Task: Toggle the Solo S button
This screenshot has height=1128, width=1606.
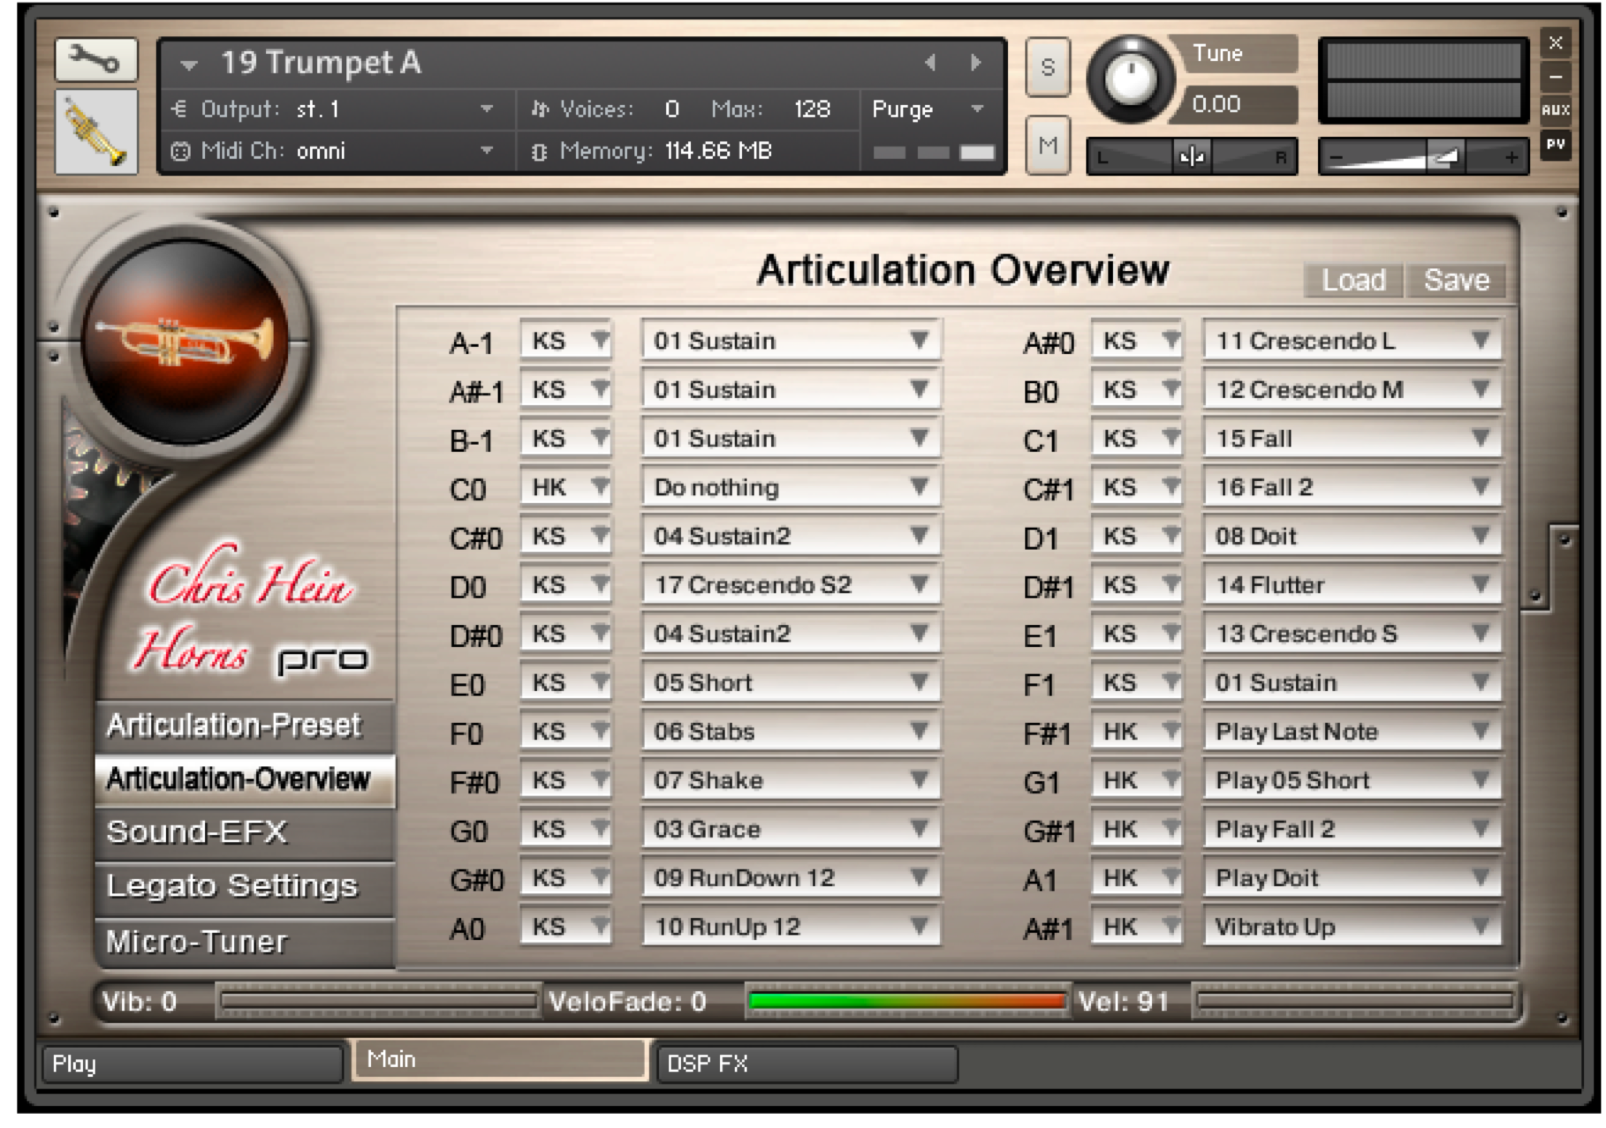Action: 1047,67
